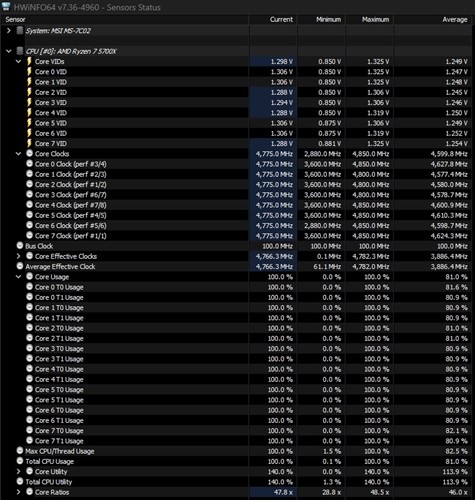The width and height of the screenshot is (475, 500).
Task: Expand the System MSI MS-7C02 node
Action: pyautogui.click(x=9, y=31)
